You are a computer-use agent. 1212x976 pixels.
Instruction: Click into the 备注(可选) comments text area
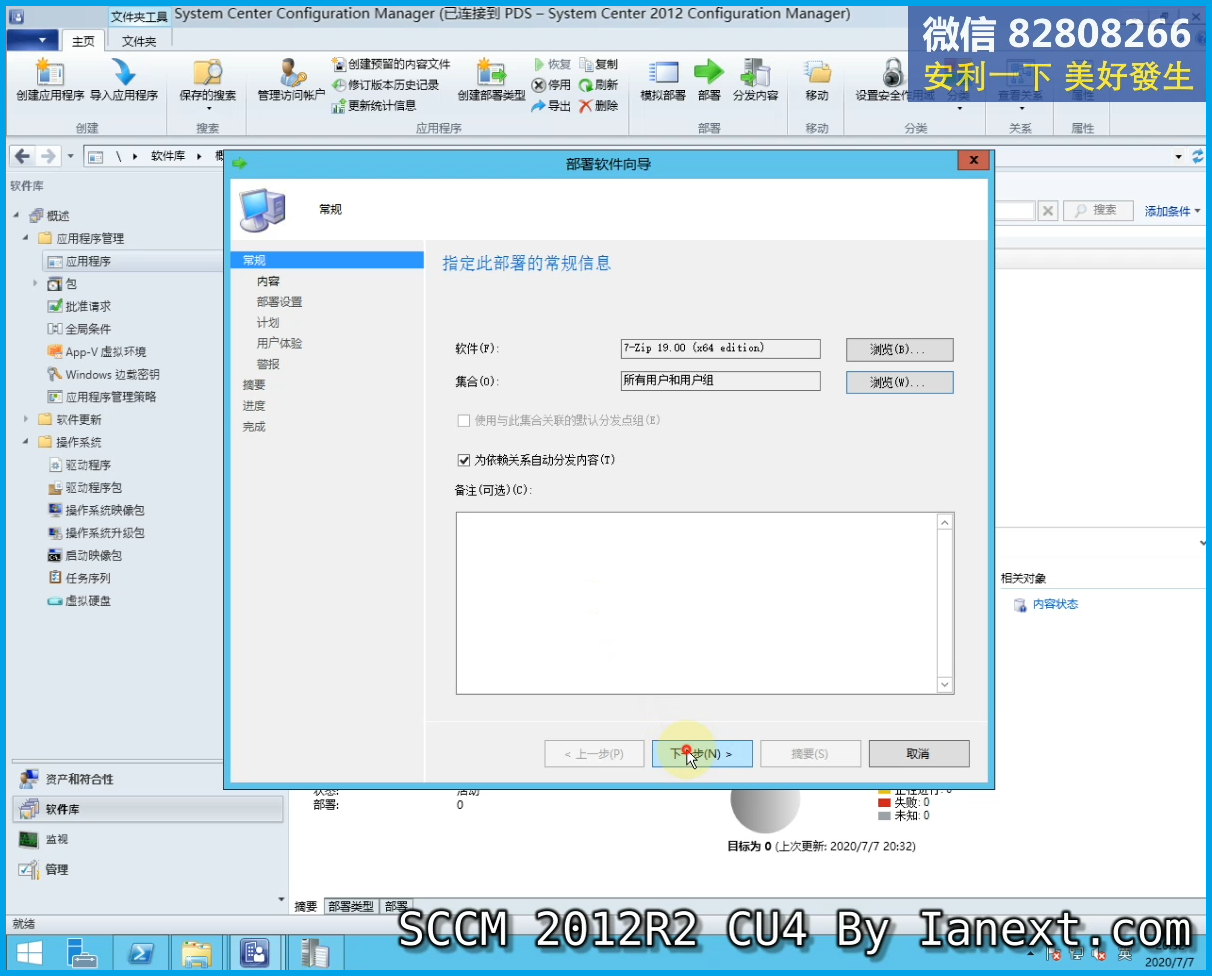[x=697, y=603]
